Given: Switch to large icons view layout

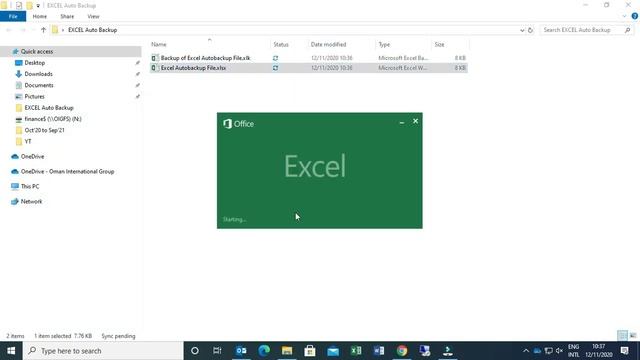Looking at the screenshot, I should click(x=633, y=336).
